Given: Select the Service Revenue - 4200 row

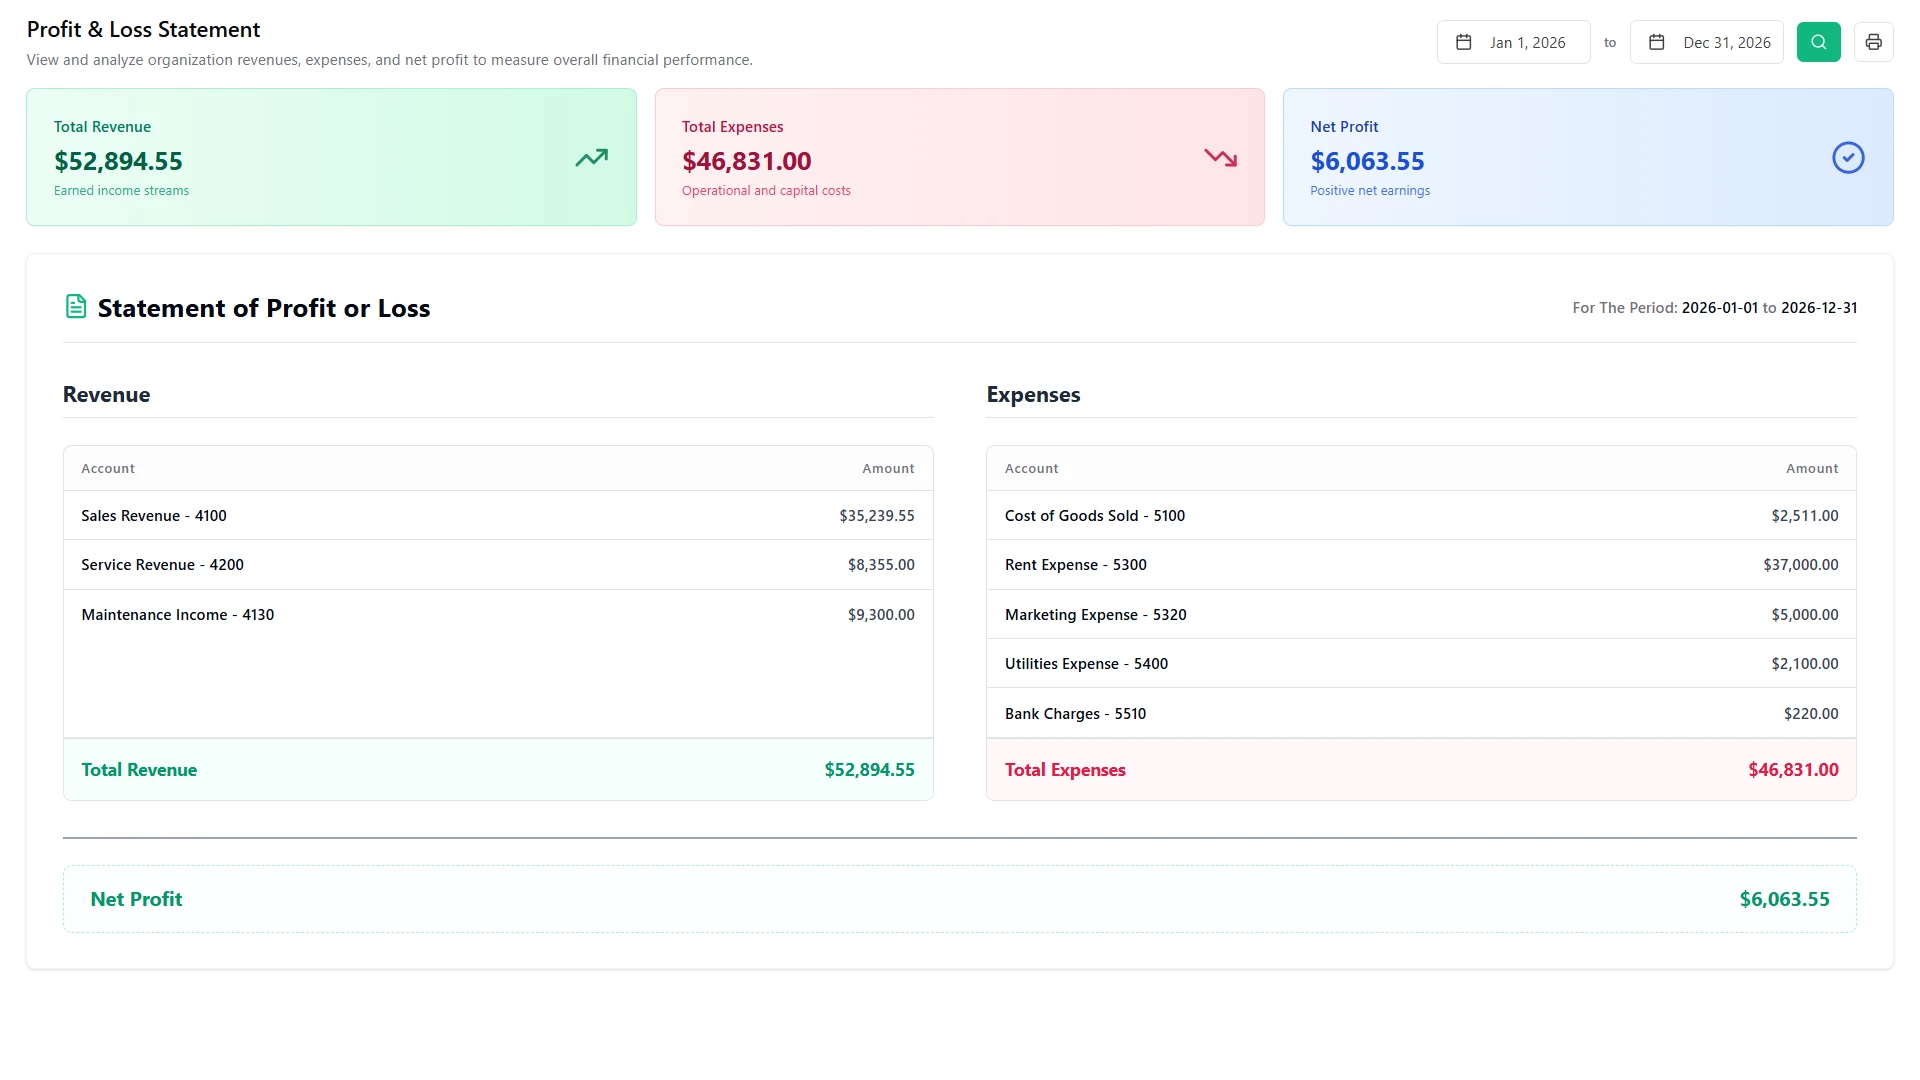Looking at the screenshot, I should coord(498,565).
